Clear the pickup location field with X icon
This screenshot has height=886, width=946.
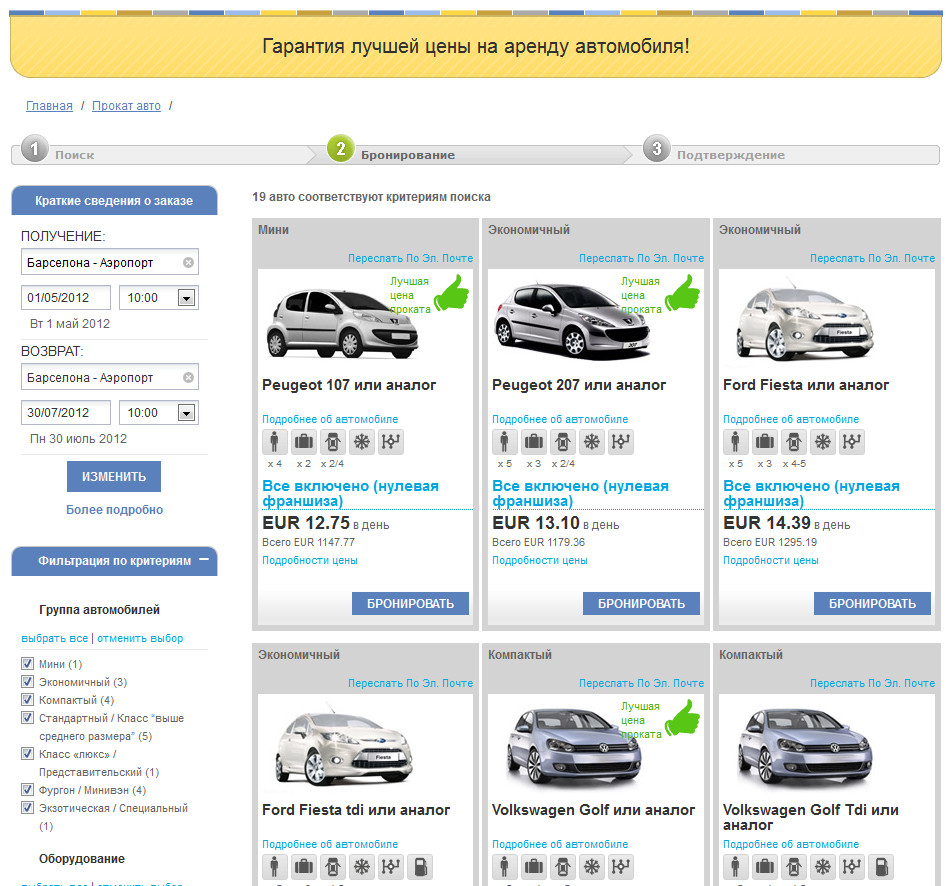point(188,263)
